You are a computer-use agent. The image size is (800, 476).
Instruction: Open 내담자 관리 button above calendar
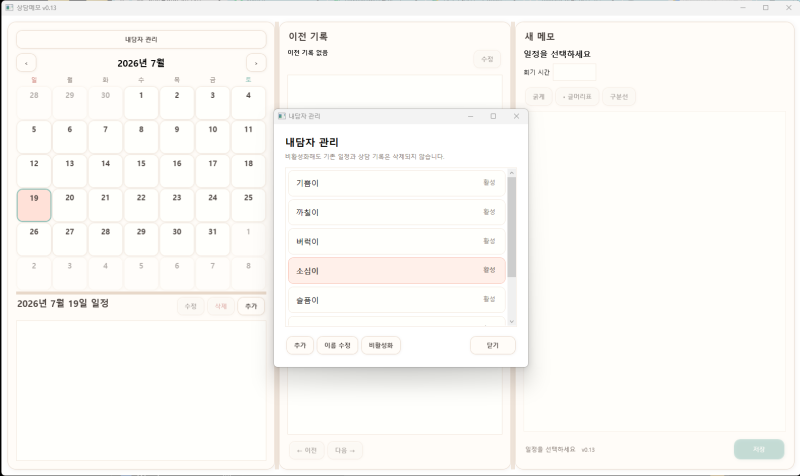coord(141,39)
